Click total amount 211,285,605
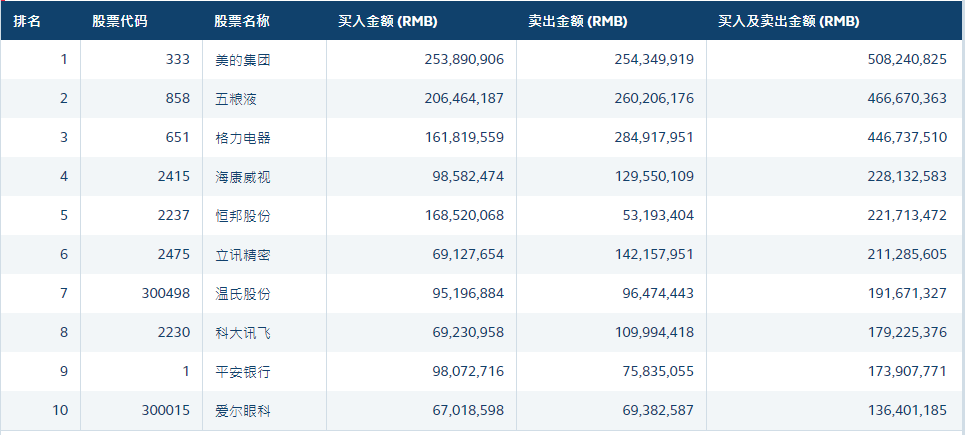 907,254
